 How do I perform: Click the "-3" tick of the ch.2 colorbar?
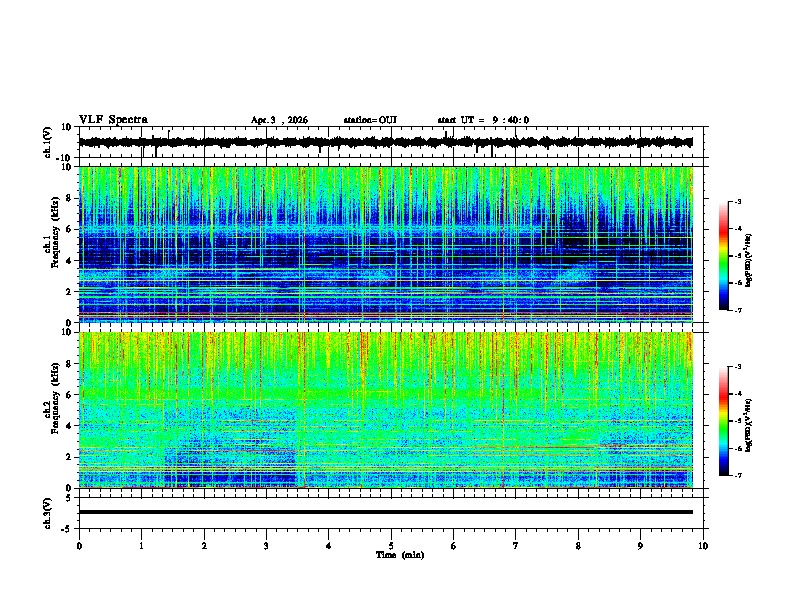pos(737,367)
